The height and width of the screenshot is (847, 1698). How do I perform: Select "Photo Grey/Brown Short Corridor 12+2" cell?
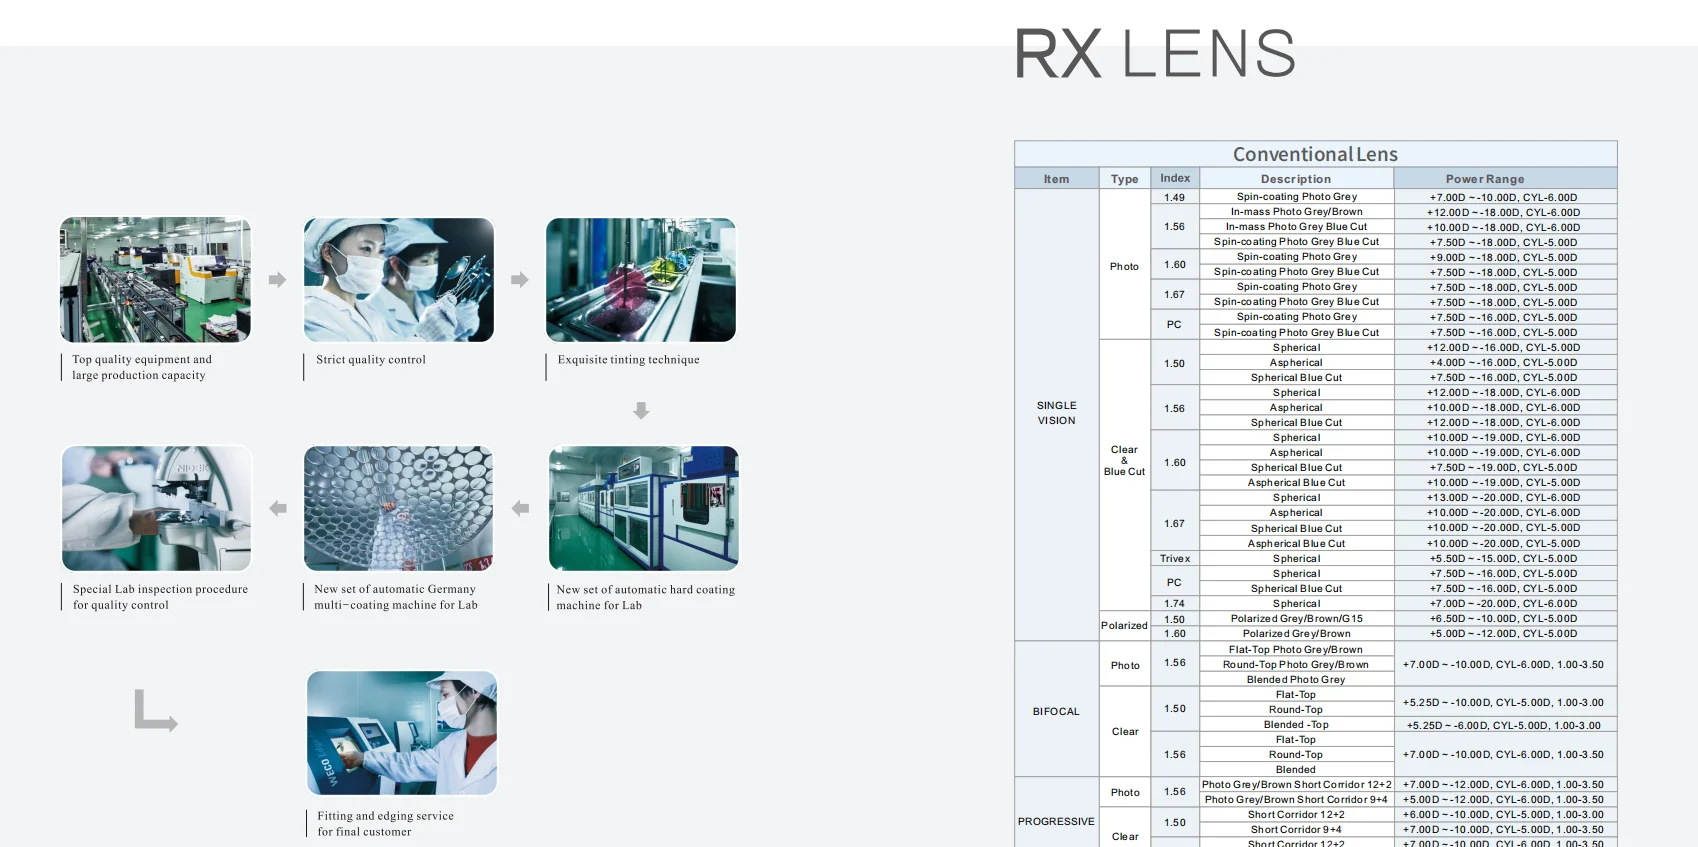pos(1296,784)
